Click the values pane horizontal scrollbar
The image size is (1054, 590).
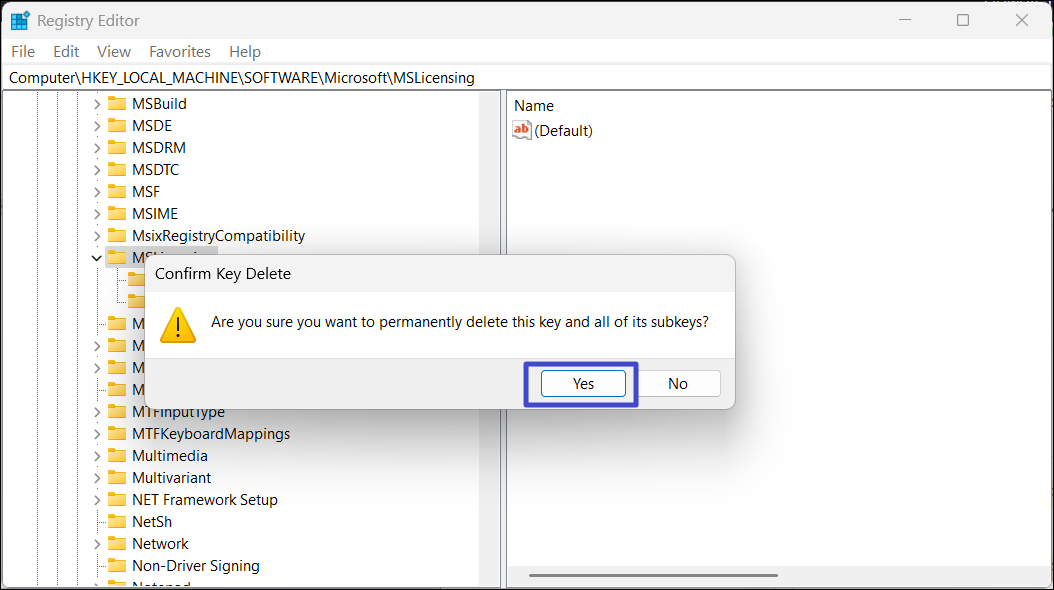click(653, 575)
